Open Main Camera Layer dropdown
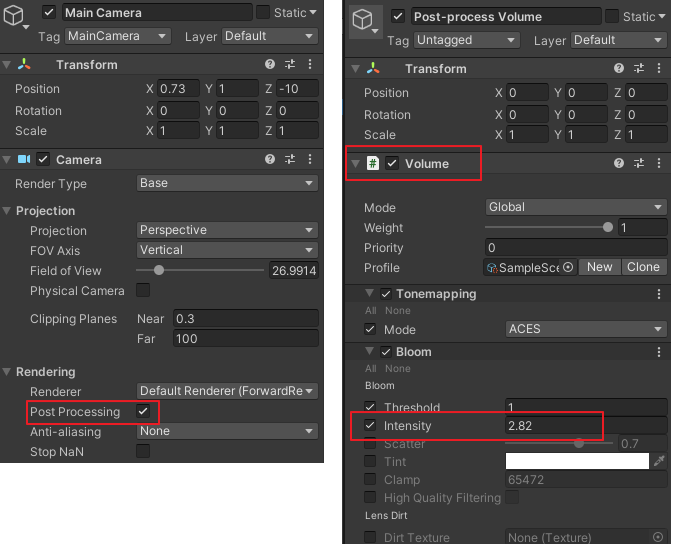Image resolution: width=673 pixels, height=546 pixels. [270, 36]
